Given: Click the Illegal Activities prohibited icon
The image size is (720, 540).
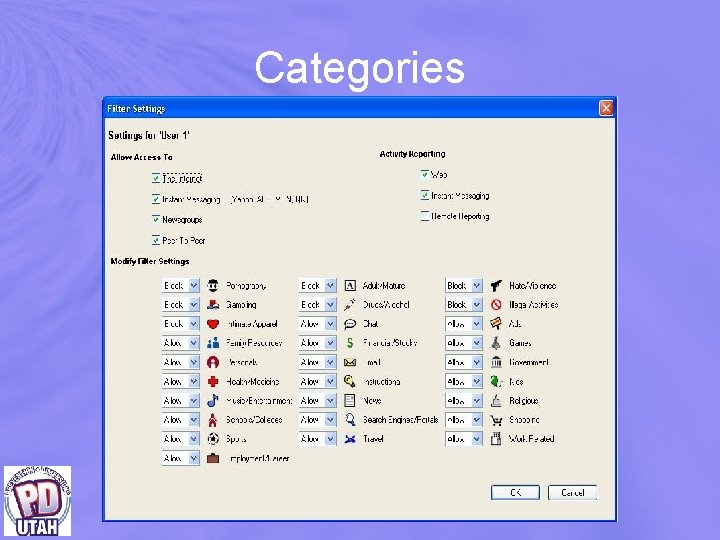Looking at the screenshot, I should tap(496, 304).
